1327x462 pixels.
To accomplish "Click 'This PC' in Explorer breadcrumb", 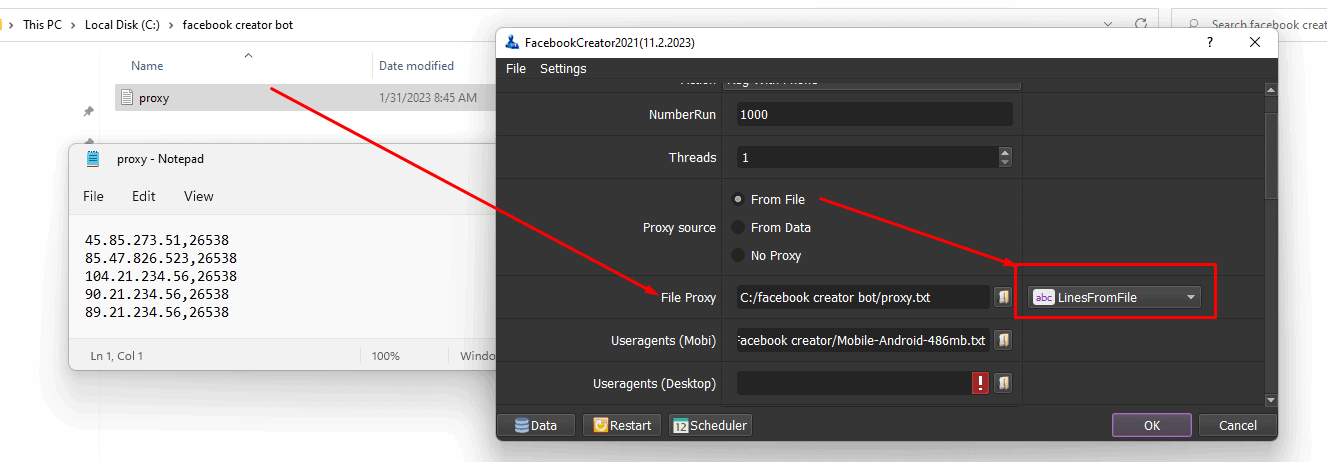I will (43, 24).
